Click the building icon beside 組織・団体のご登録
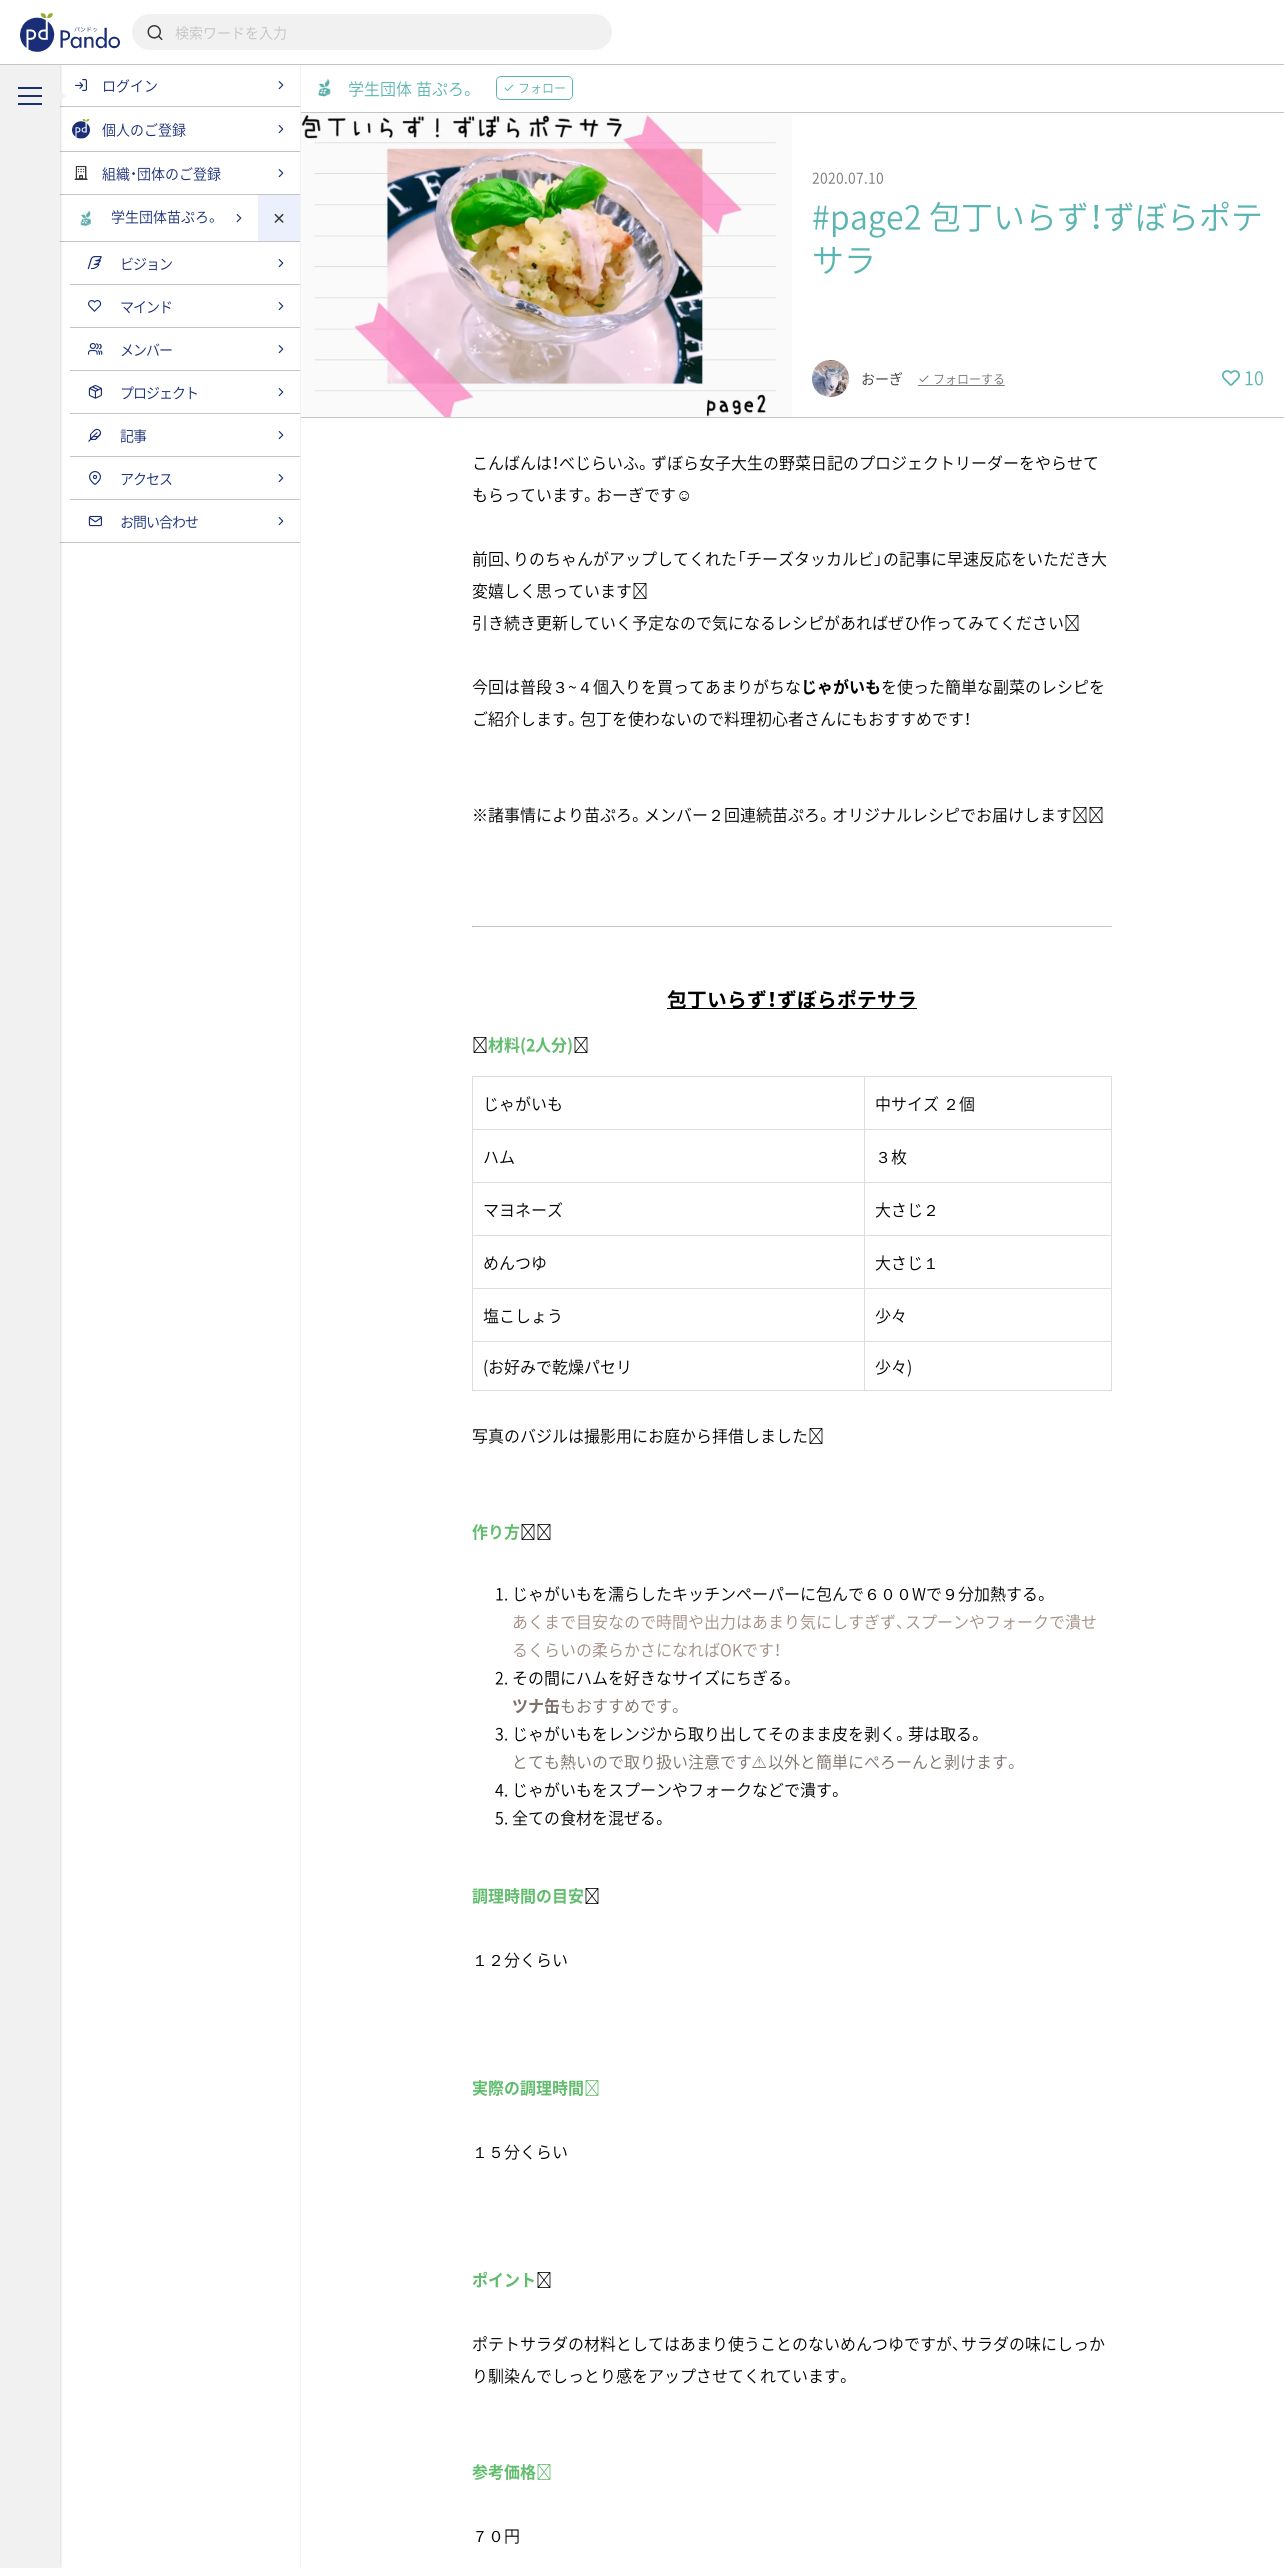The height and width of the screenshot is (2568, 1284). tap(81, 173)
